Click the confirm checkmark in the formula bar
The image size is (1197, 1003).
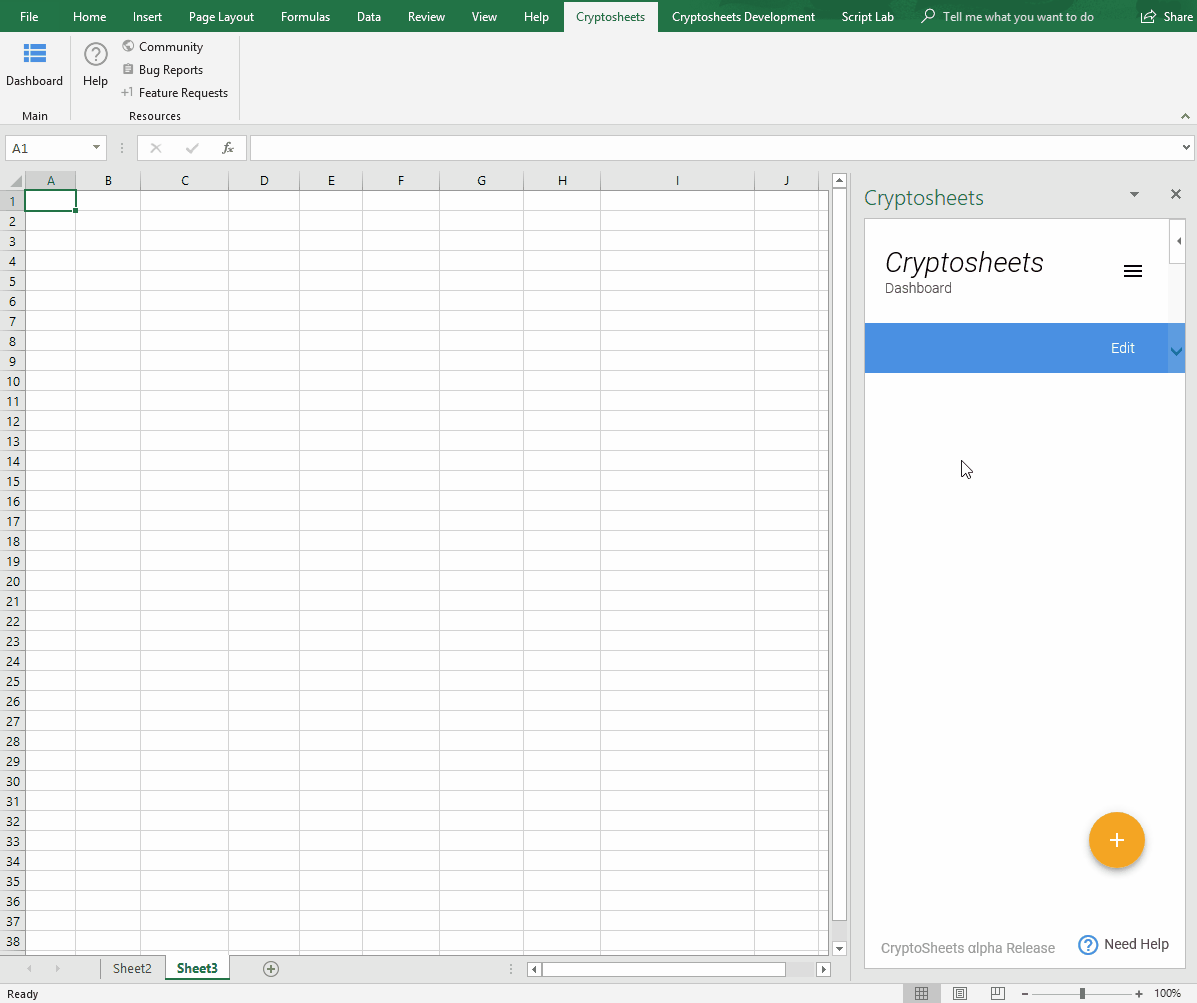tap(192, 148)
